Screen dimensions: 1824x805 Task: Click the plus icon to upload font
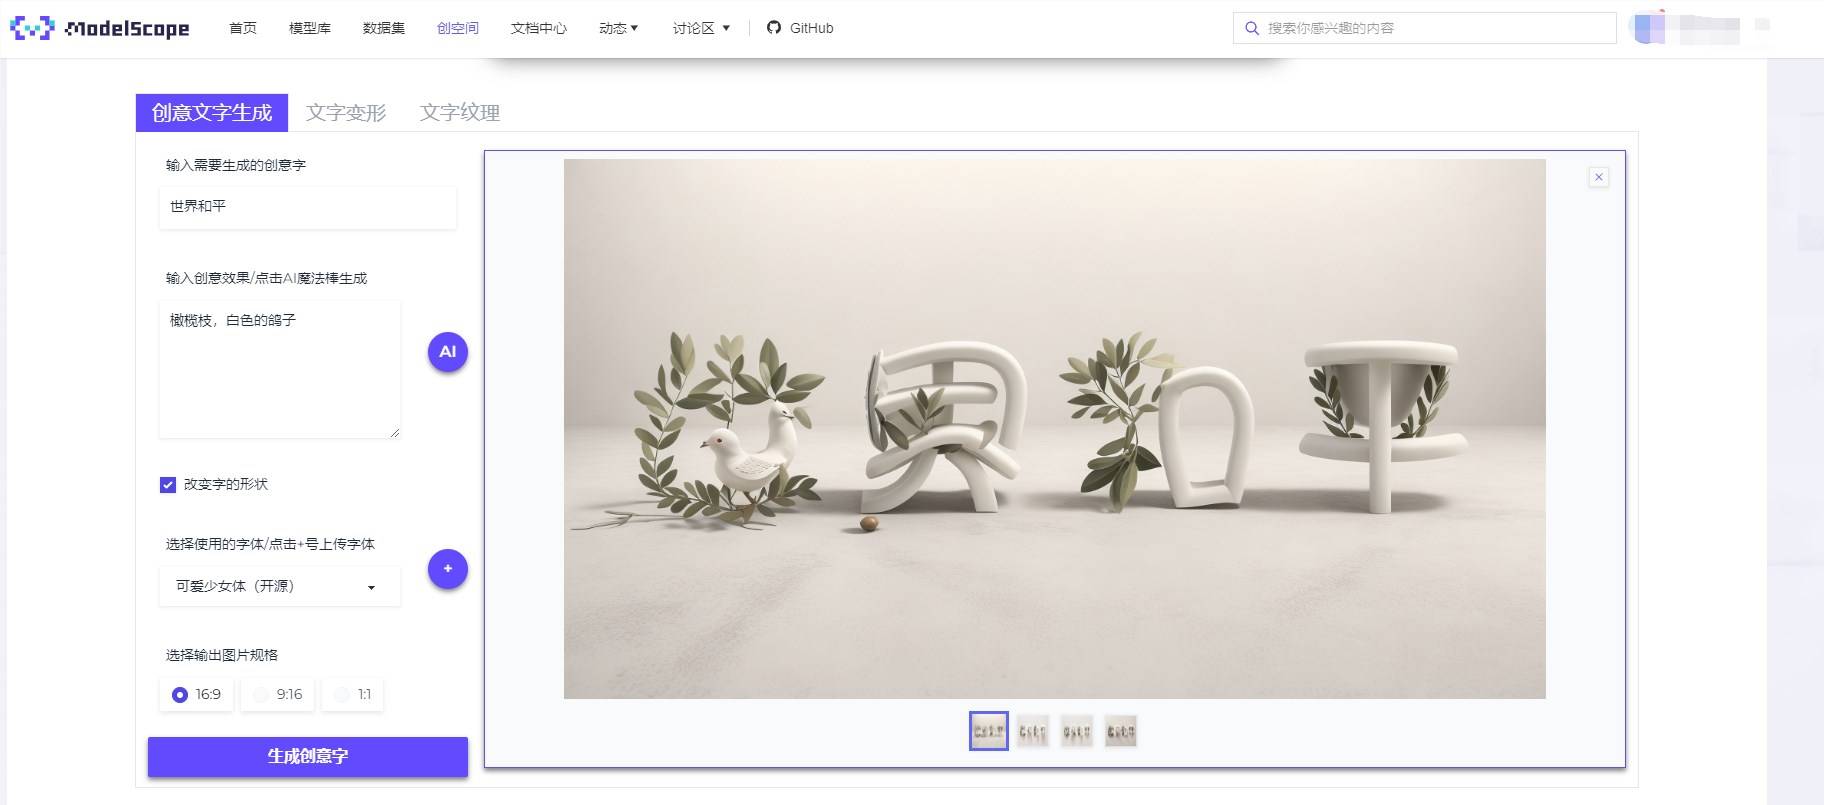447,569
